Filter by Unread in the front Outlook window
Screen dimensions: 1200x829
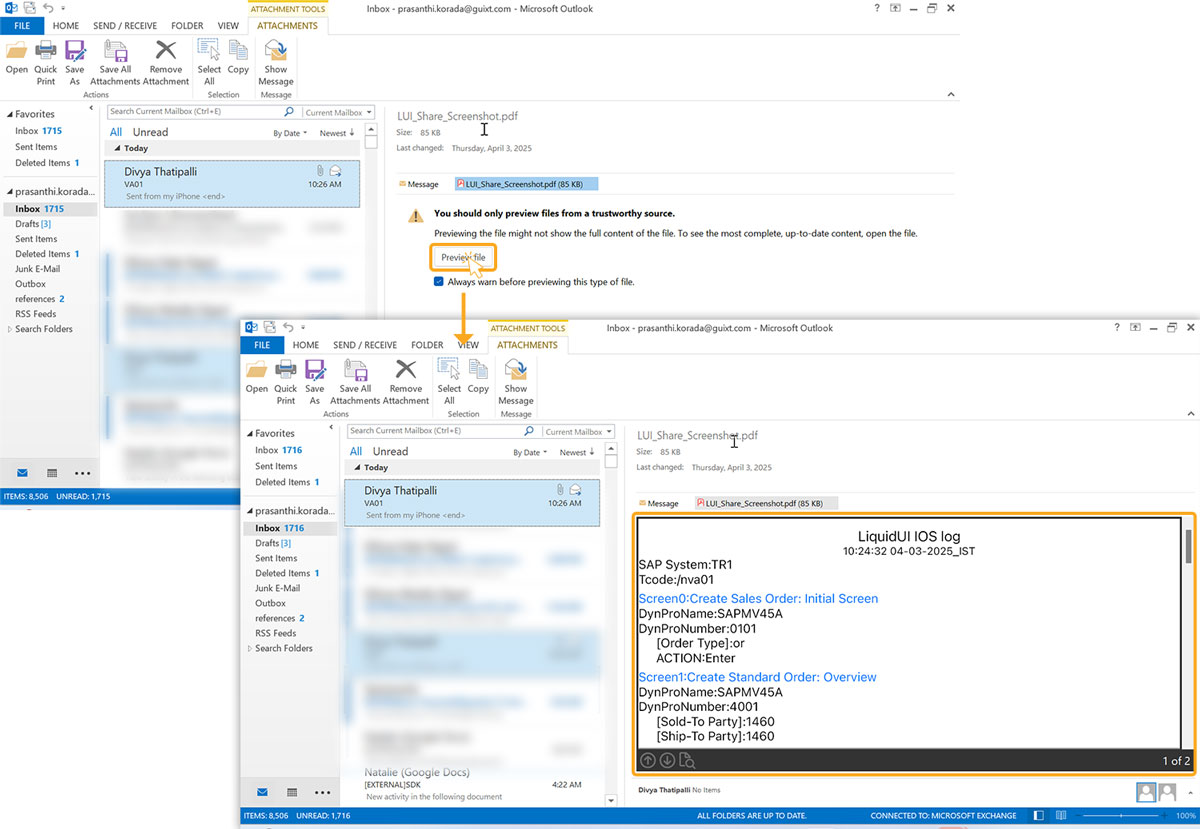(x=390, y=452)
